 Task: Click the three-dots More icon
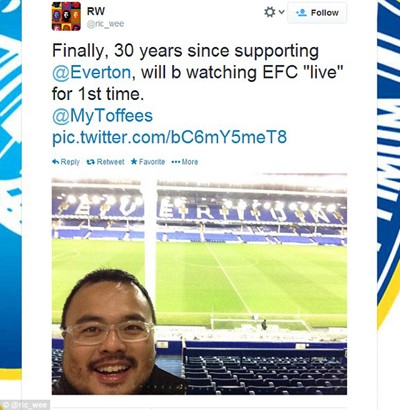pos(176,162)
